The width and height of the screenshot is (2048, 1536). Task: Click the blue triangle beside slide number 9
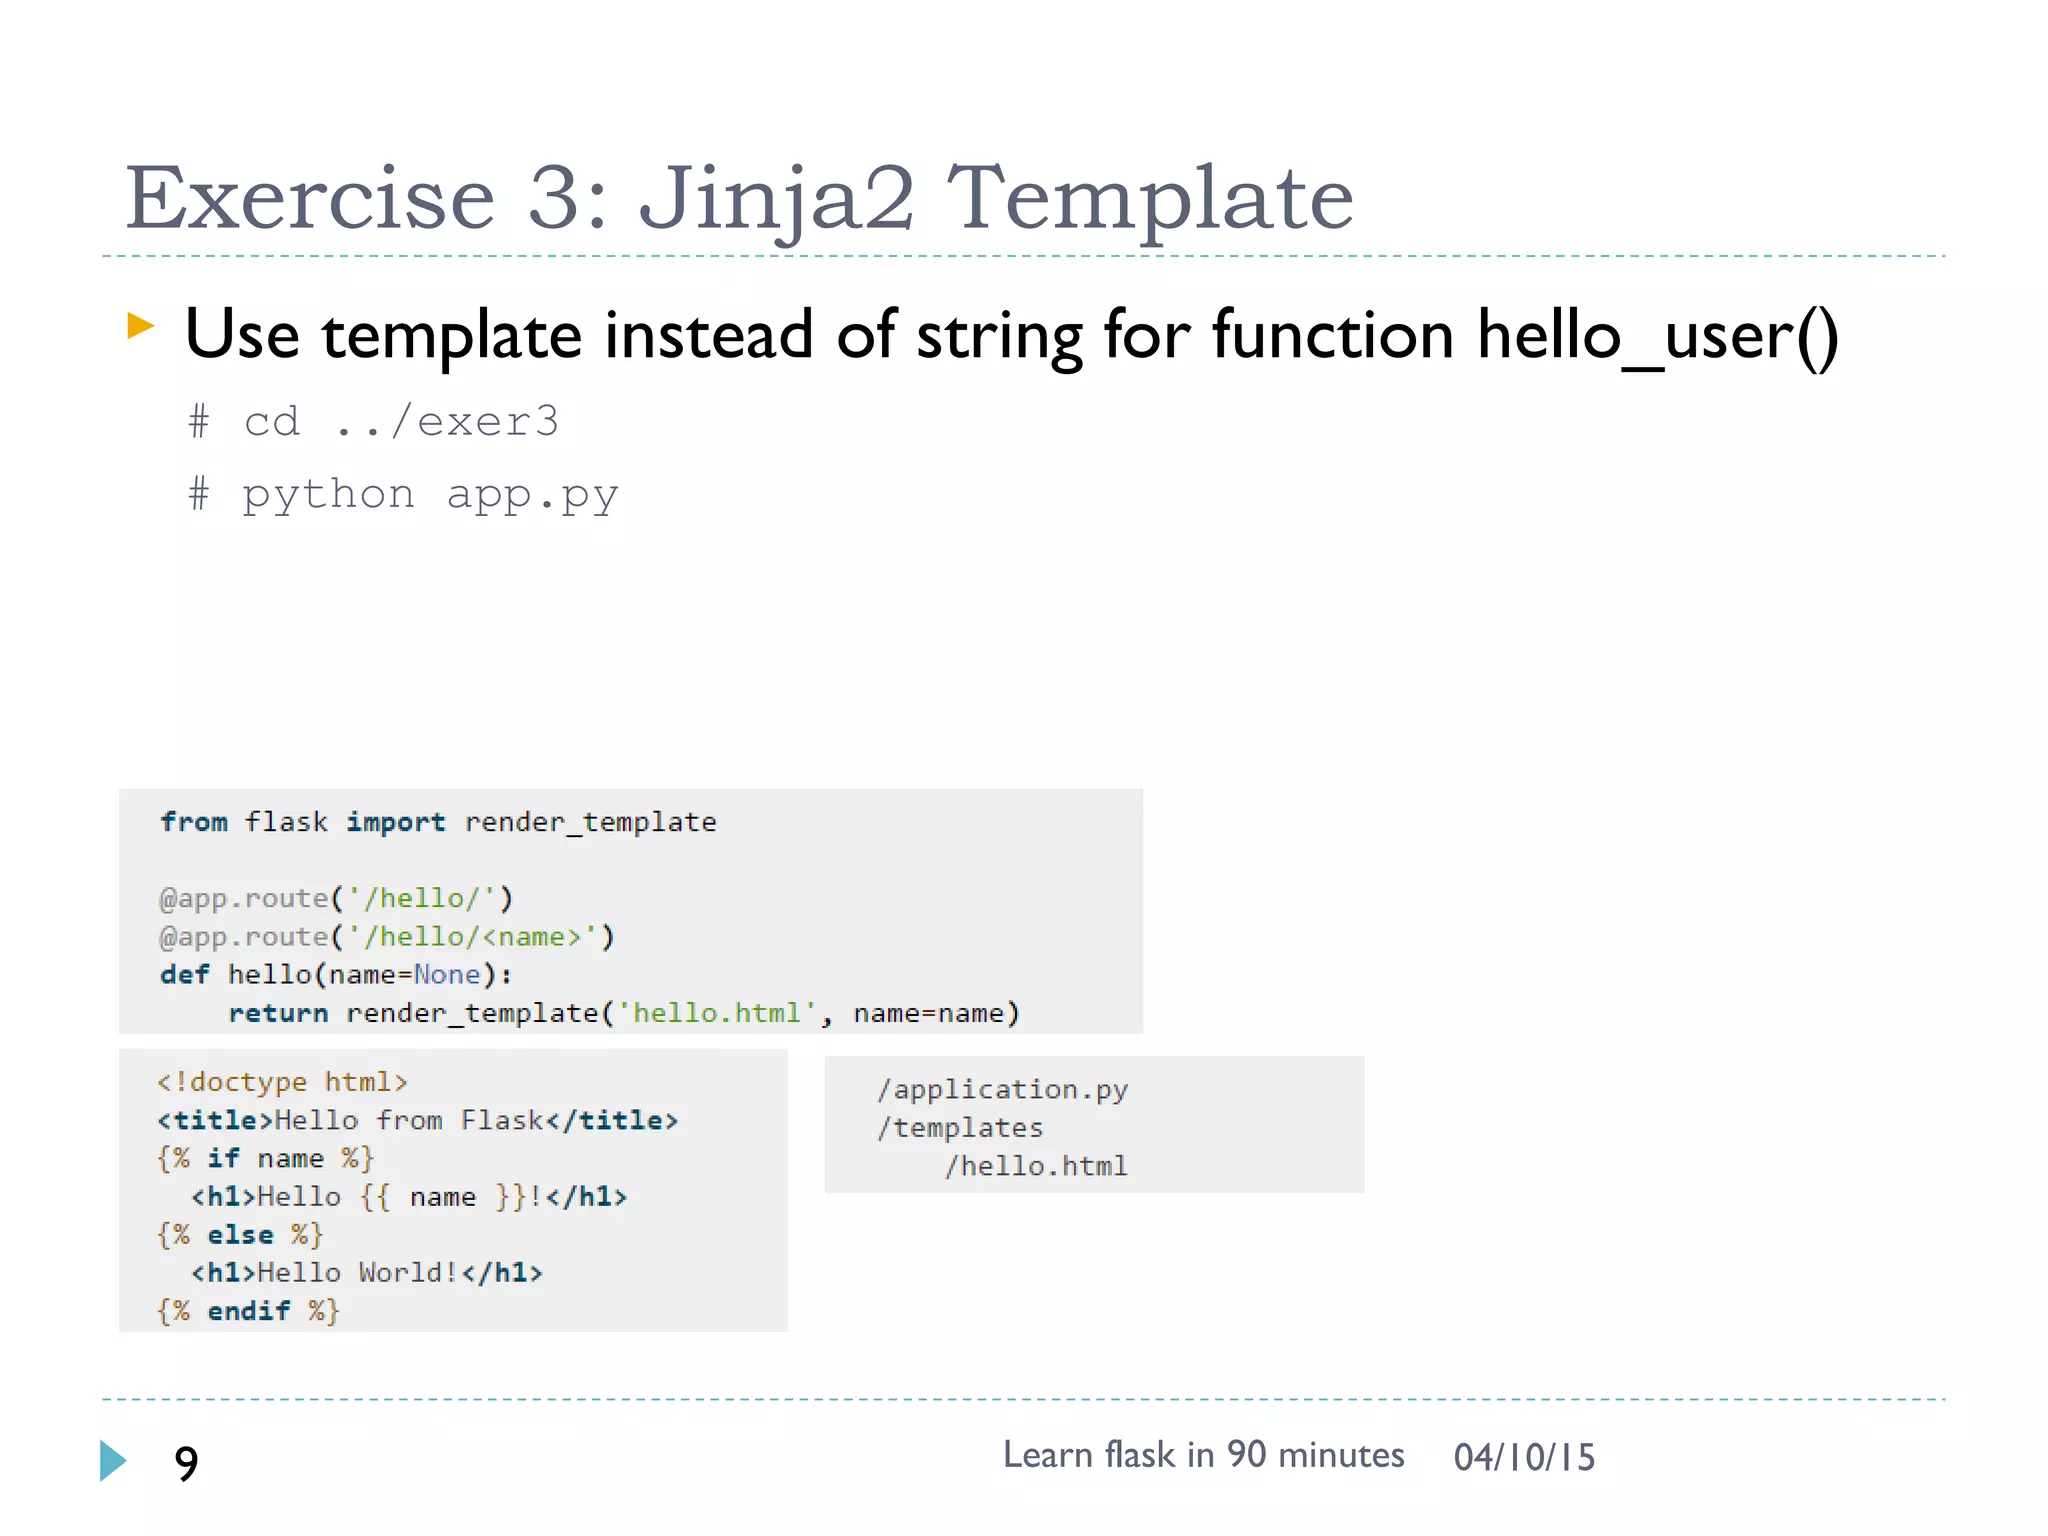point(113,1461)
